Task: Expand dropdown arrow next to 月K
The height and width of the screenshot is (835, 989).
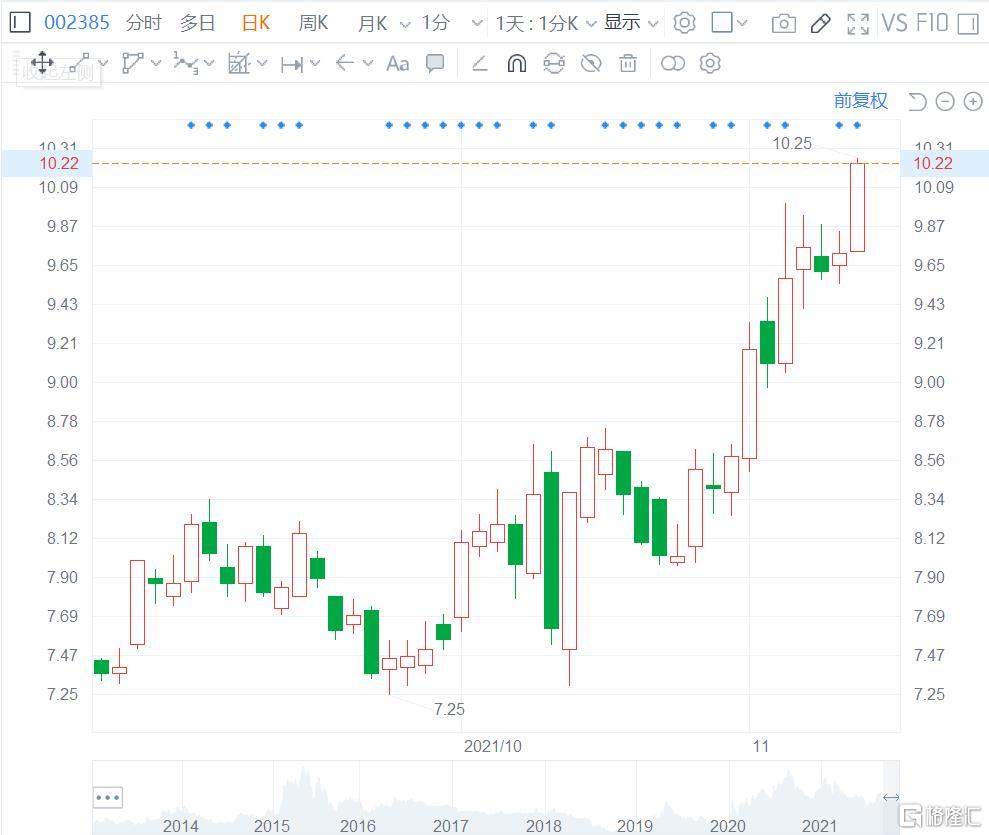Action: (x=406, y=25)
